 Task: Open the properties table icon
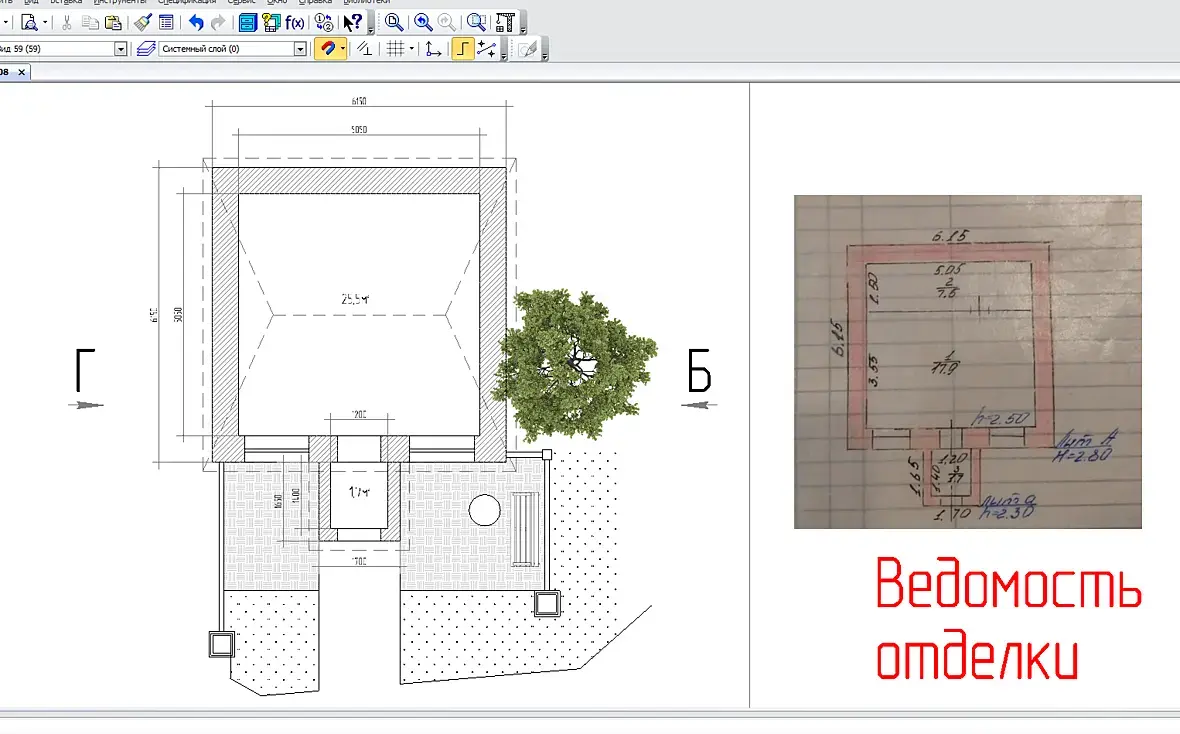[166, 23]
